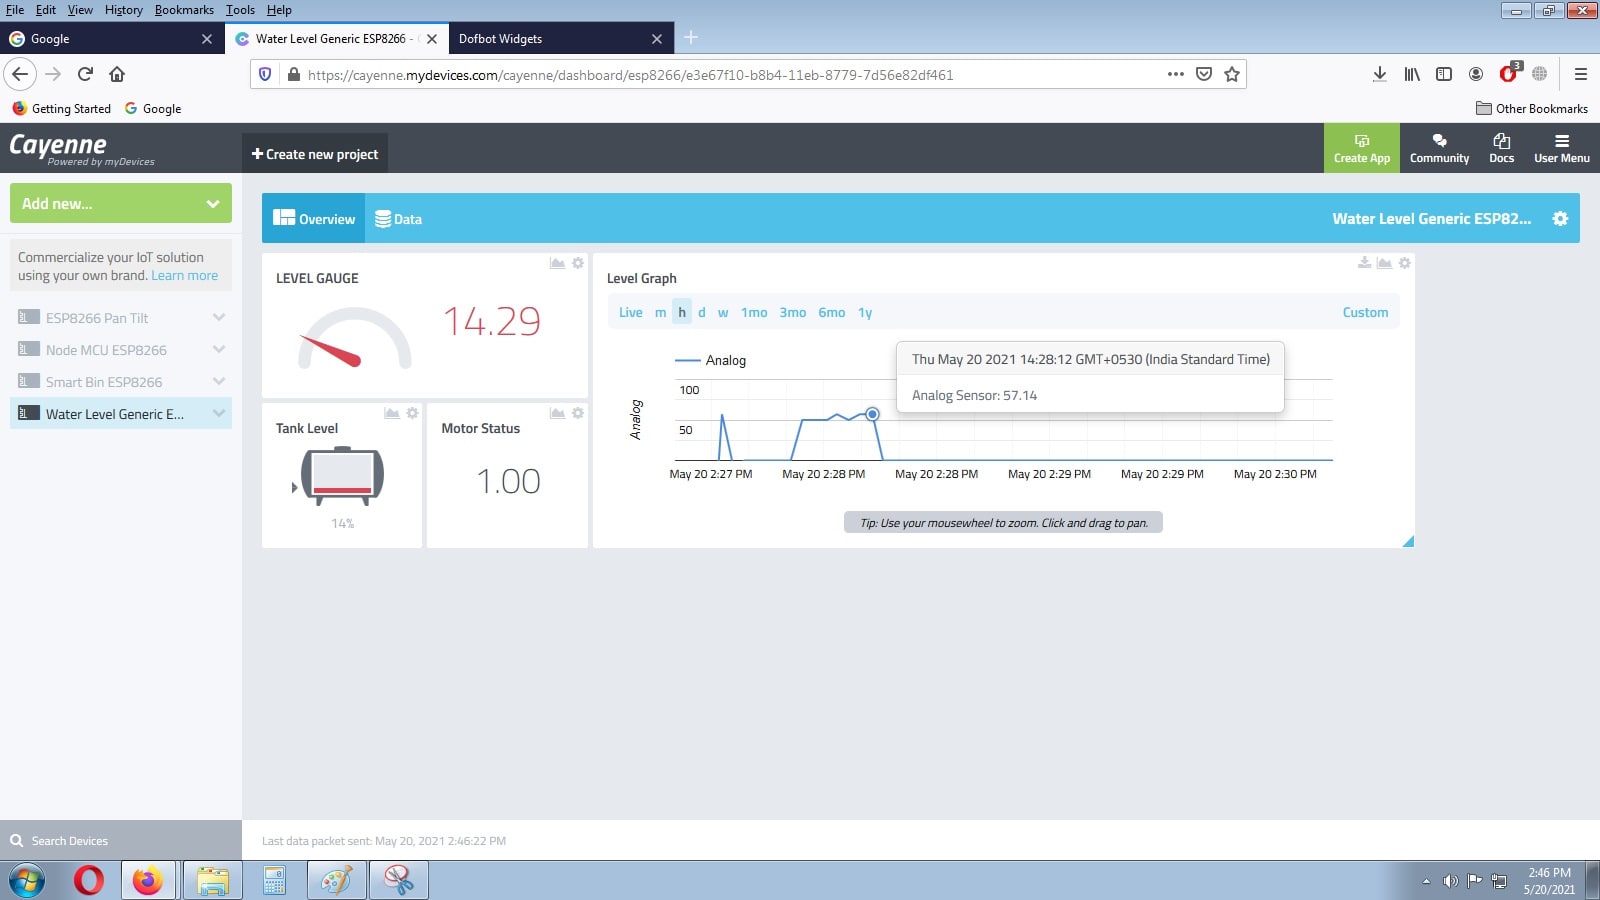Open the Docs documentation
Image resolution: width=1600 pixels, height=900 pixels.
(x=1501, y=148)
